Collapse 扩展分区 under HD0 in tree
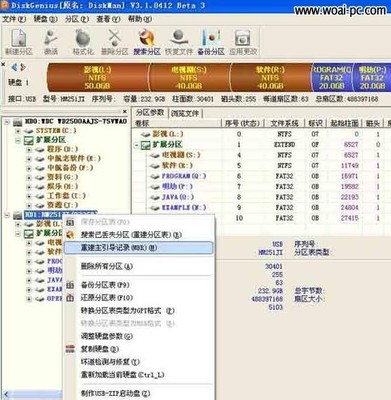Image resolution: width=391 pixels, height=400 pixels. [18, 140]
